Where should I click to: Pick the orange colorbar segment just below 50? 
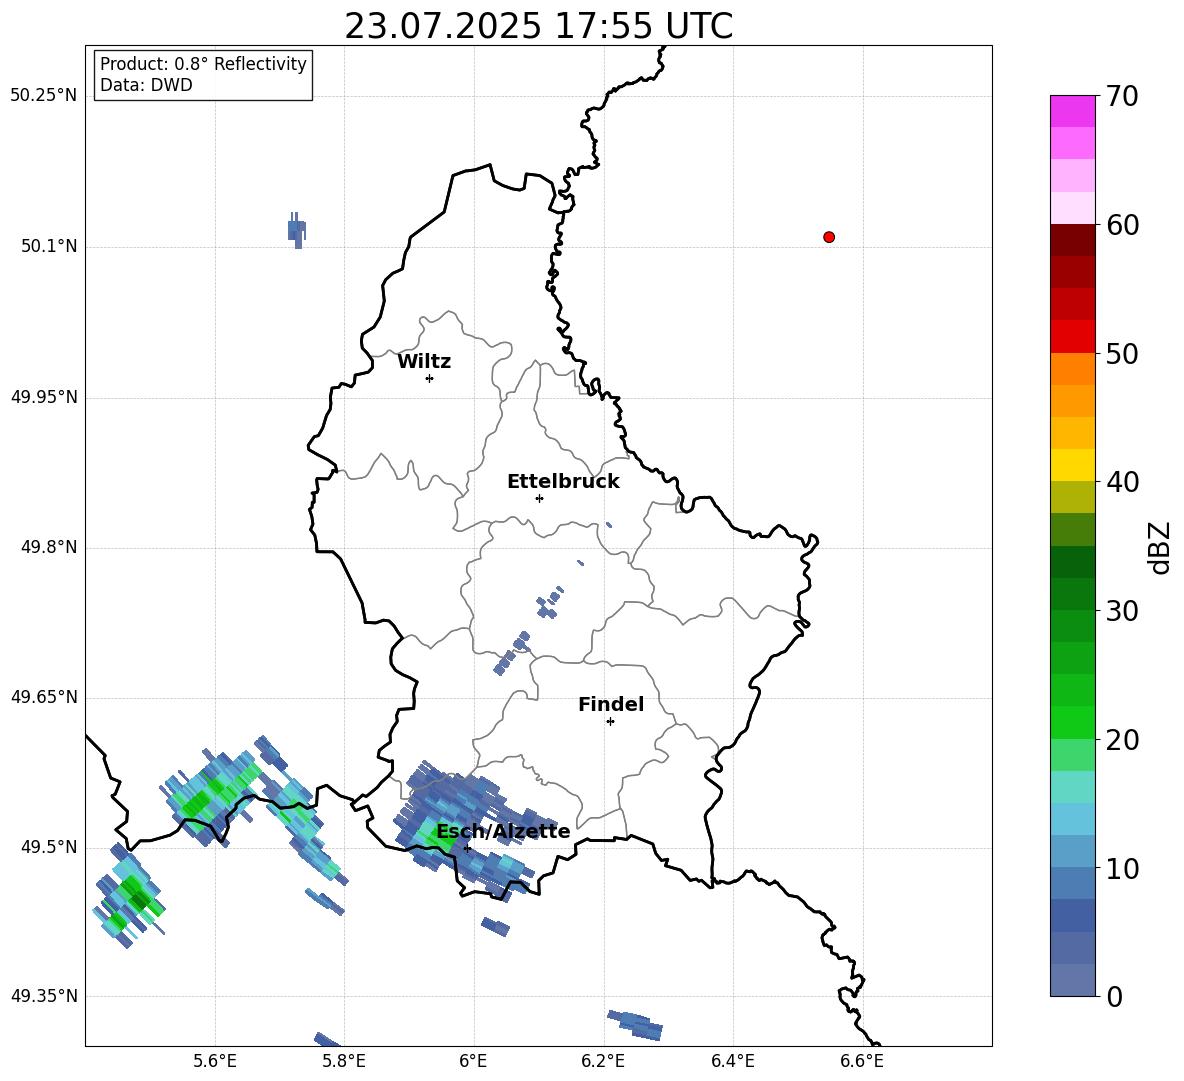[1072, 369]
